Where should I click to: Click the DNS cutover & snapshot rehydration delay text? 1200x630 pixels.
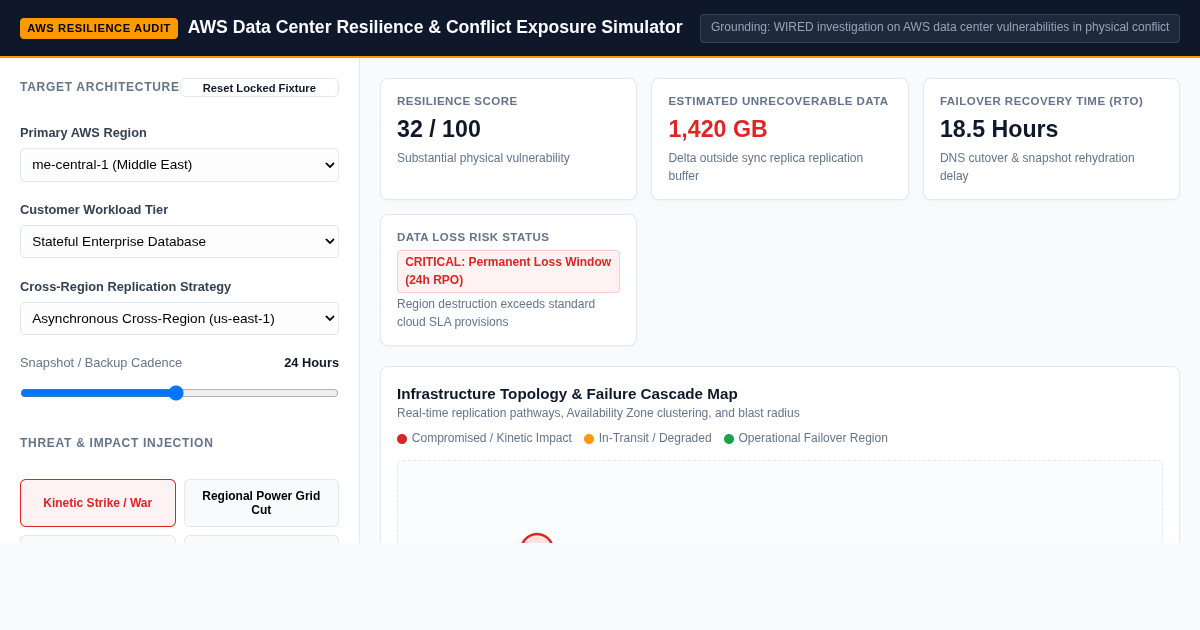pyautogui.click(x=1037, y=167)
